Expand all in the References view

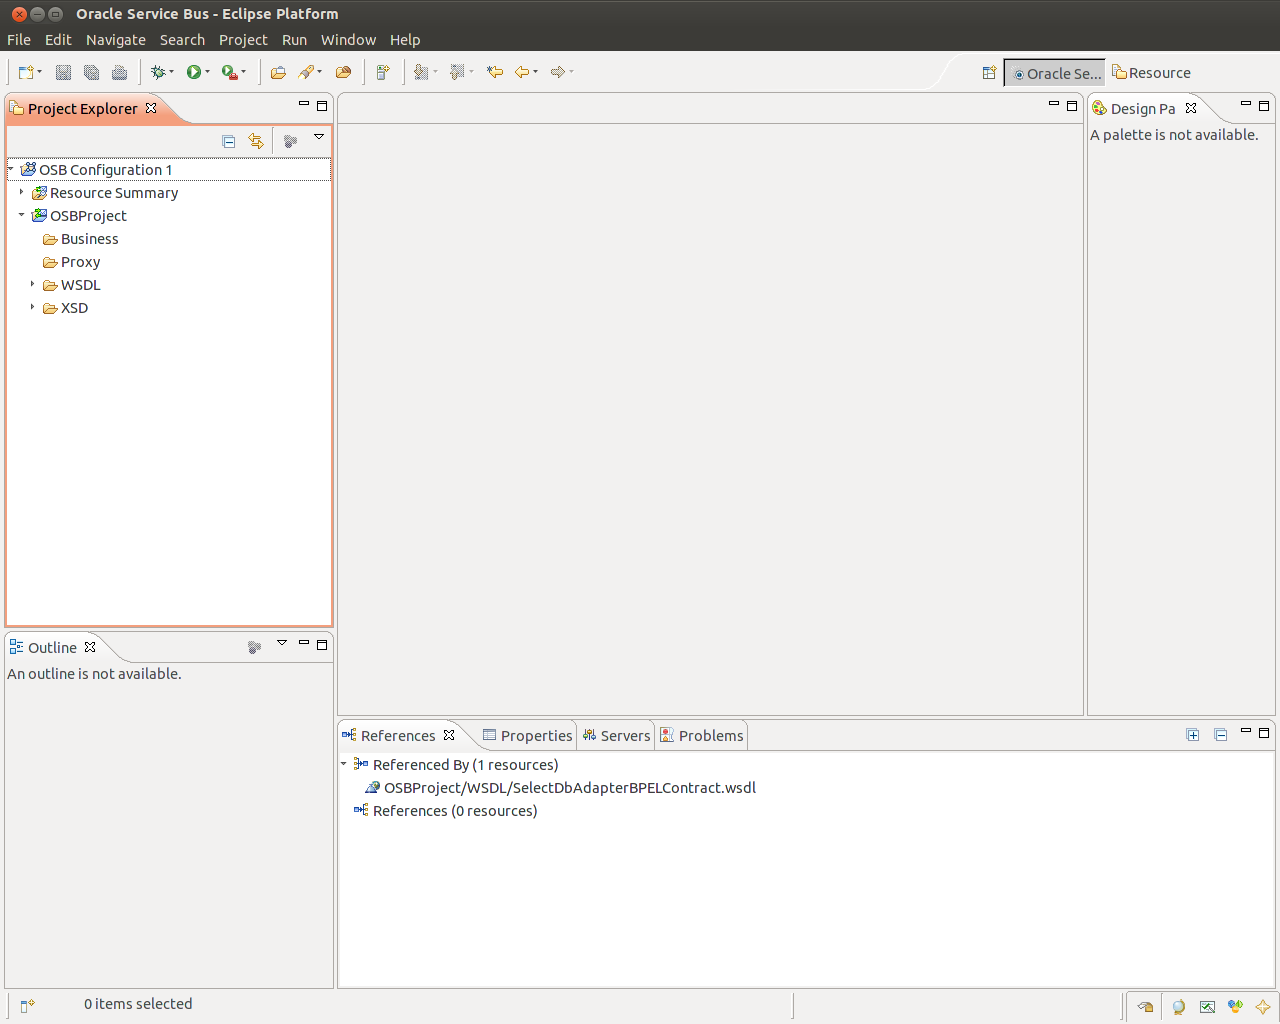(x=1193, y=735)
